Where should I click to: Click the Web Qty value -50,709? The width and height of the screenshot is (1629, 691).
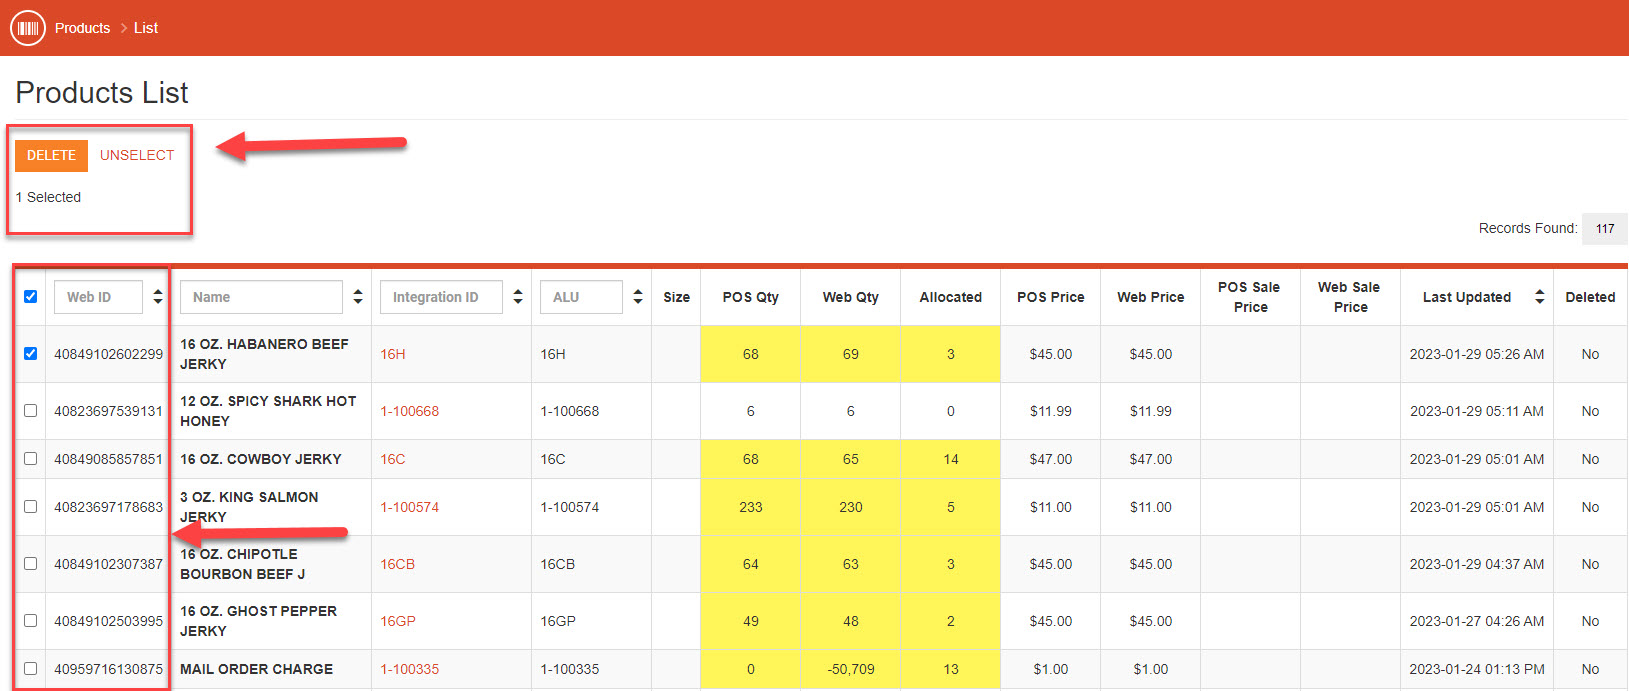tap(851, 669)
